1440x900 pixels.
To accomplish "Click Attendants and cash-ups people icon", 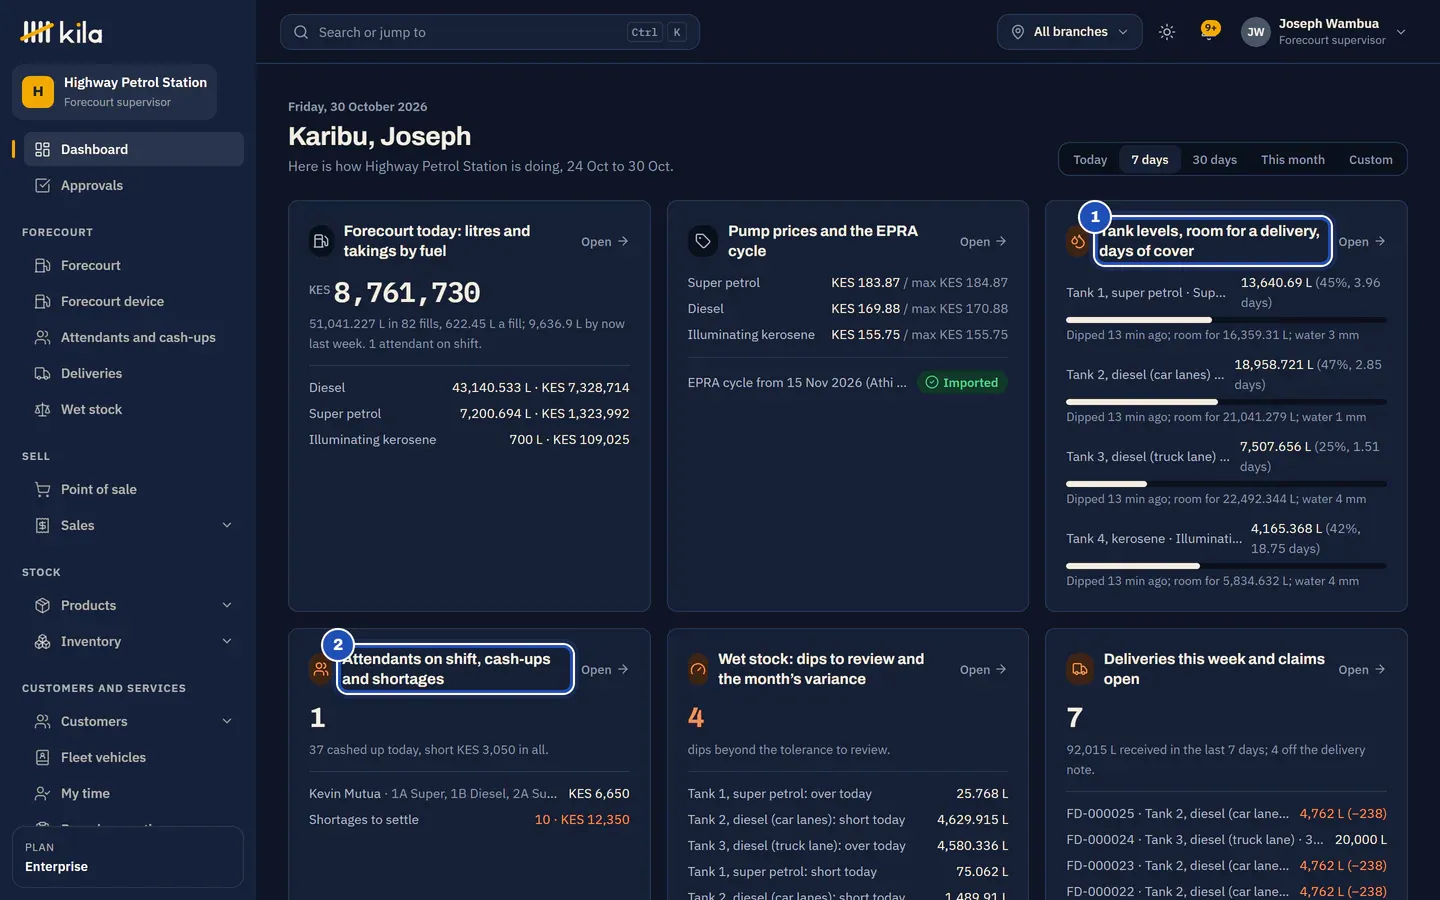I will click(x=42, y=337).
